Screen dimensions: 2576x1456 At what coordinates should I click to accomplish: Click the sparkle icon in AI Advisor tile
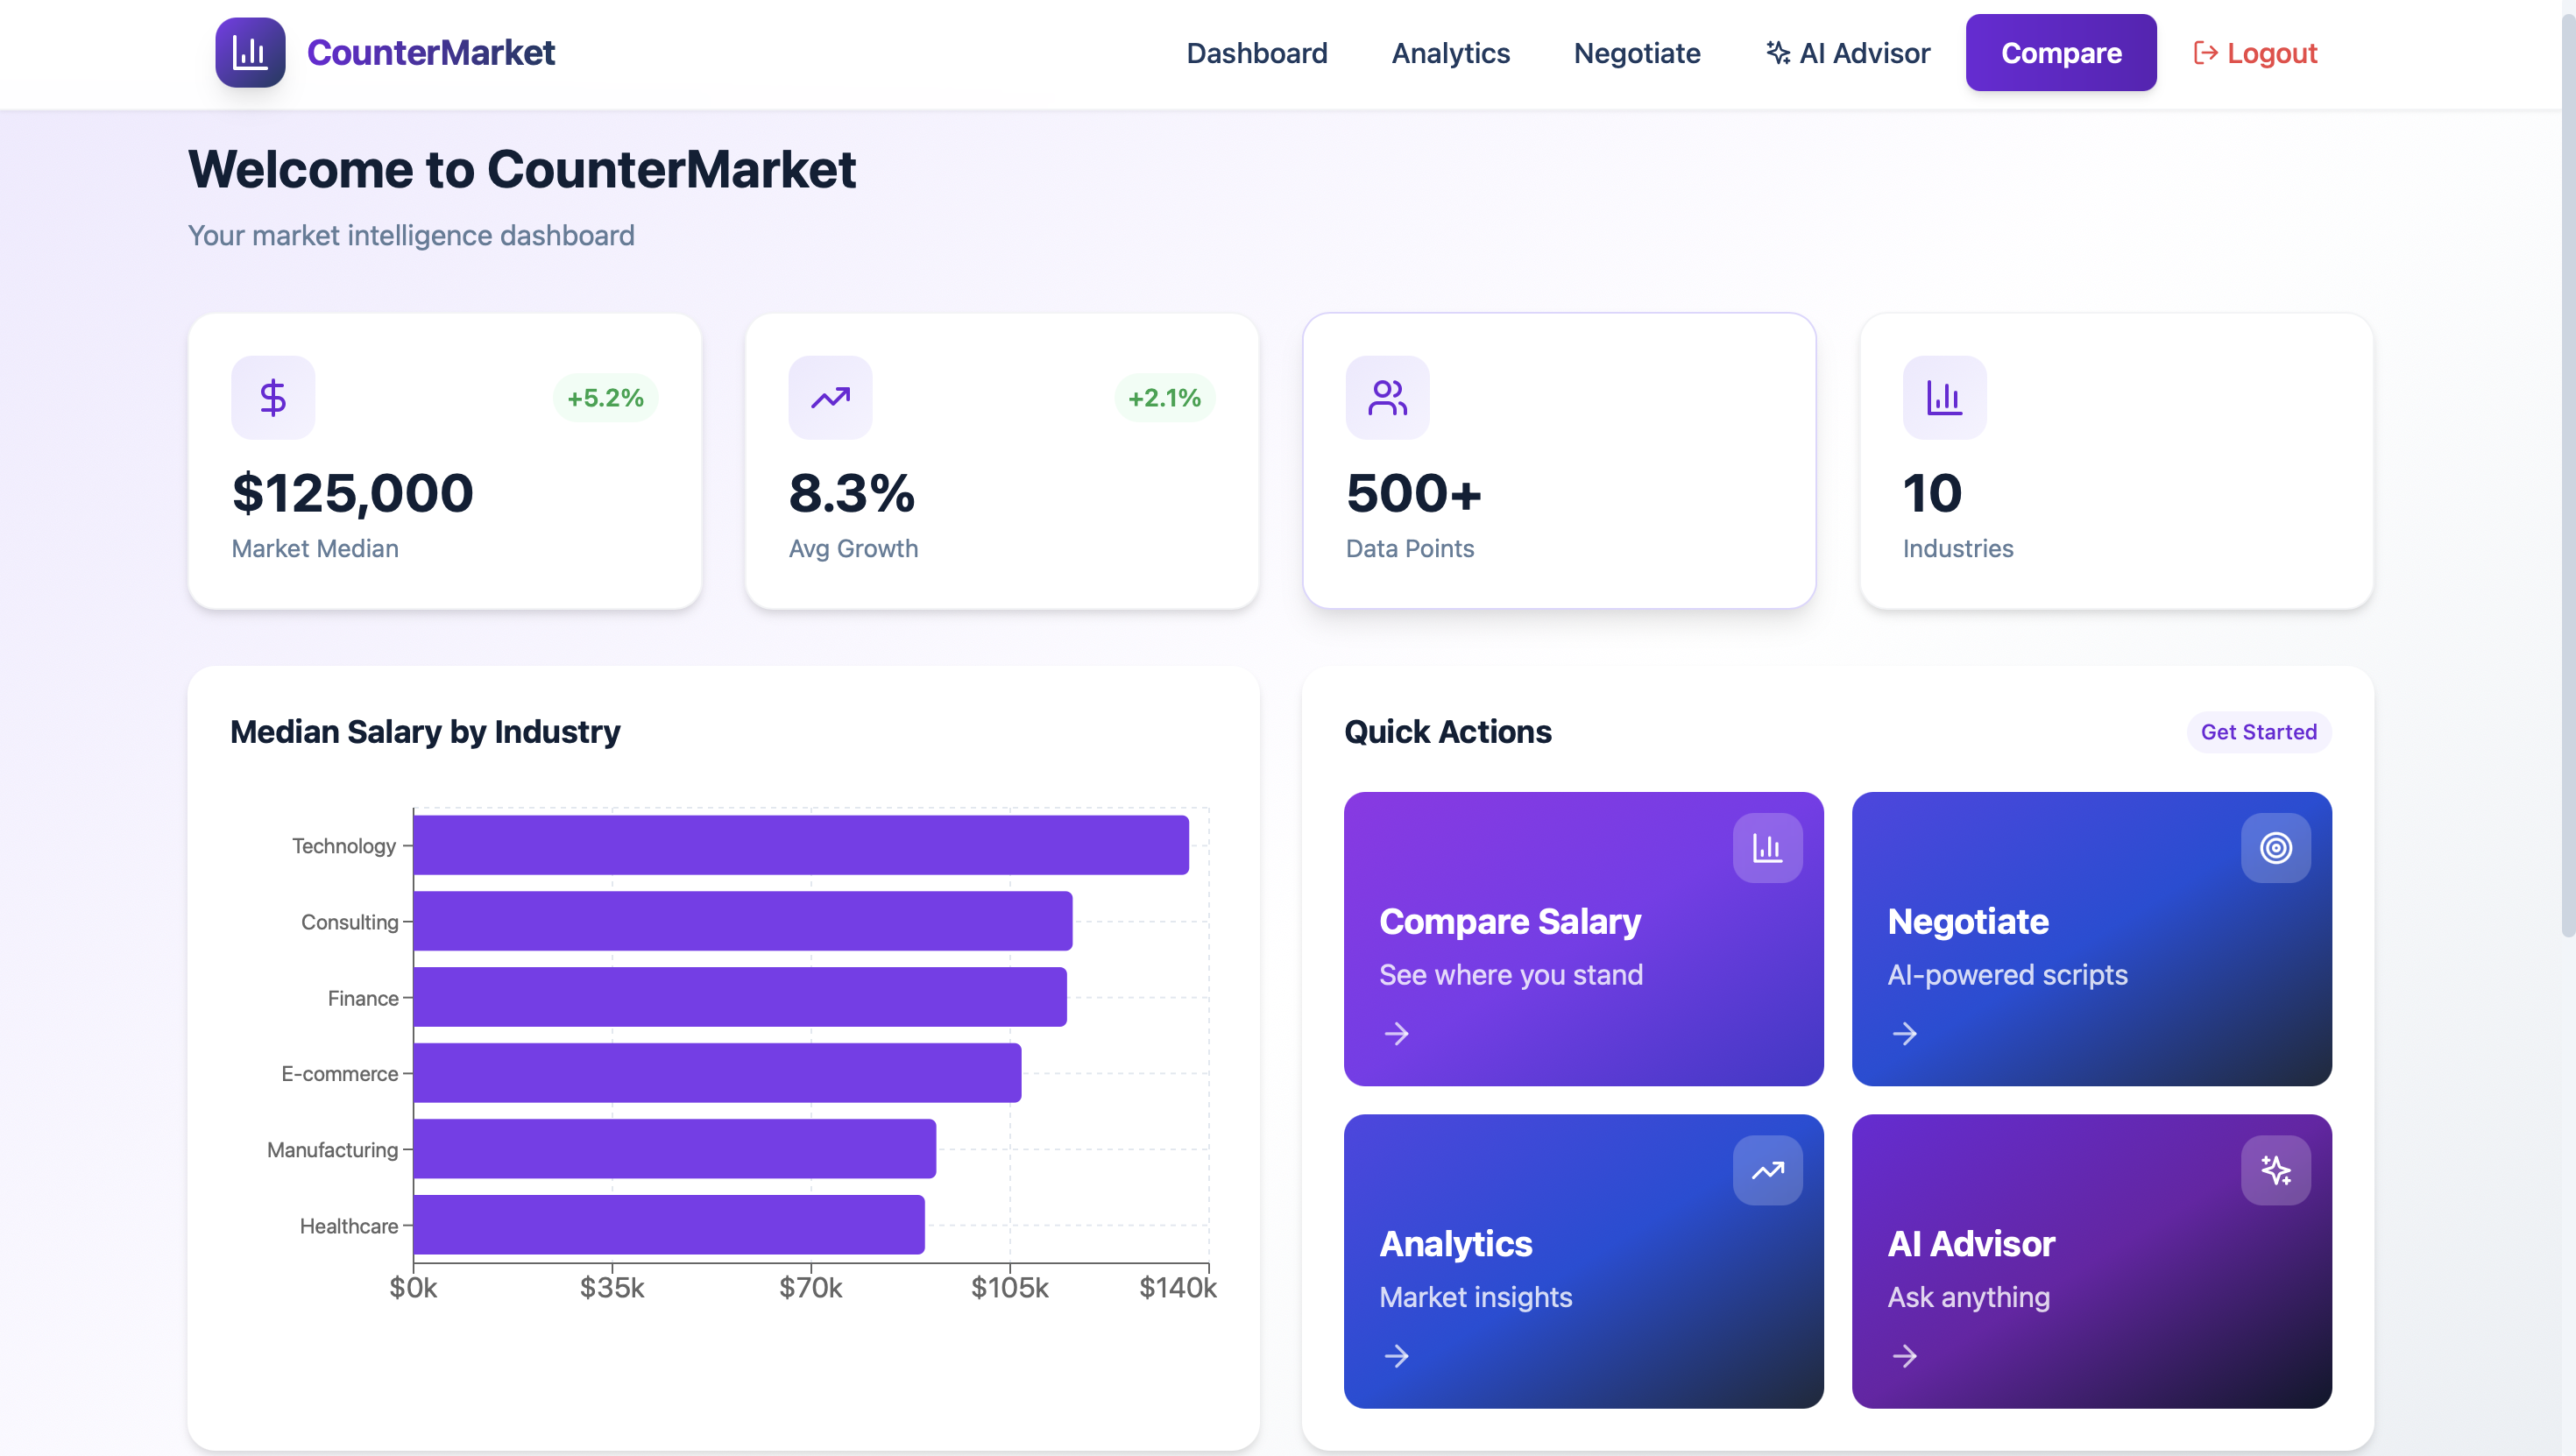(2275, 1170)
